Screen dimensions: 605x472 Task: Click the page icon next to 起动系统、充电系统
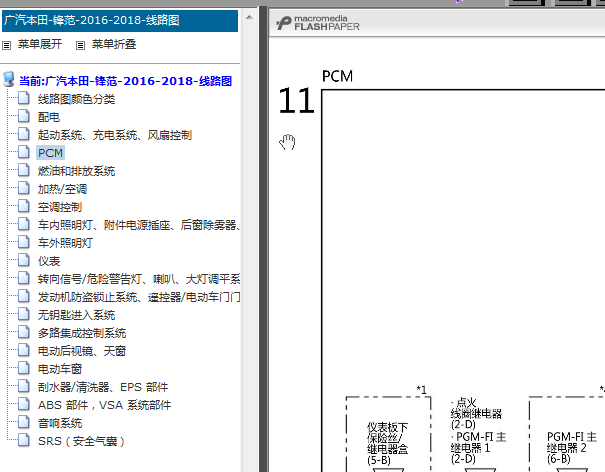(x=24, y=134)
